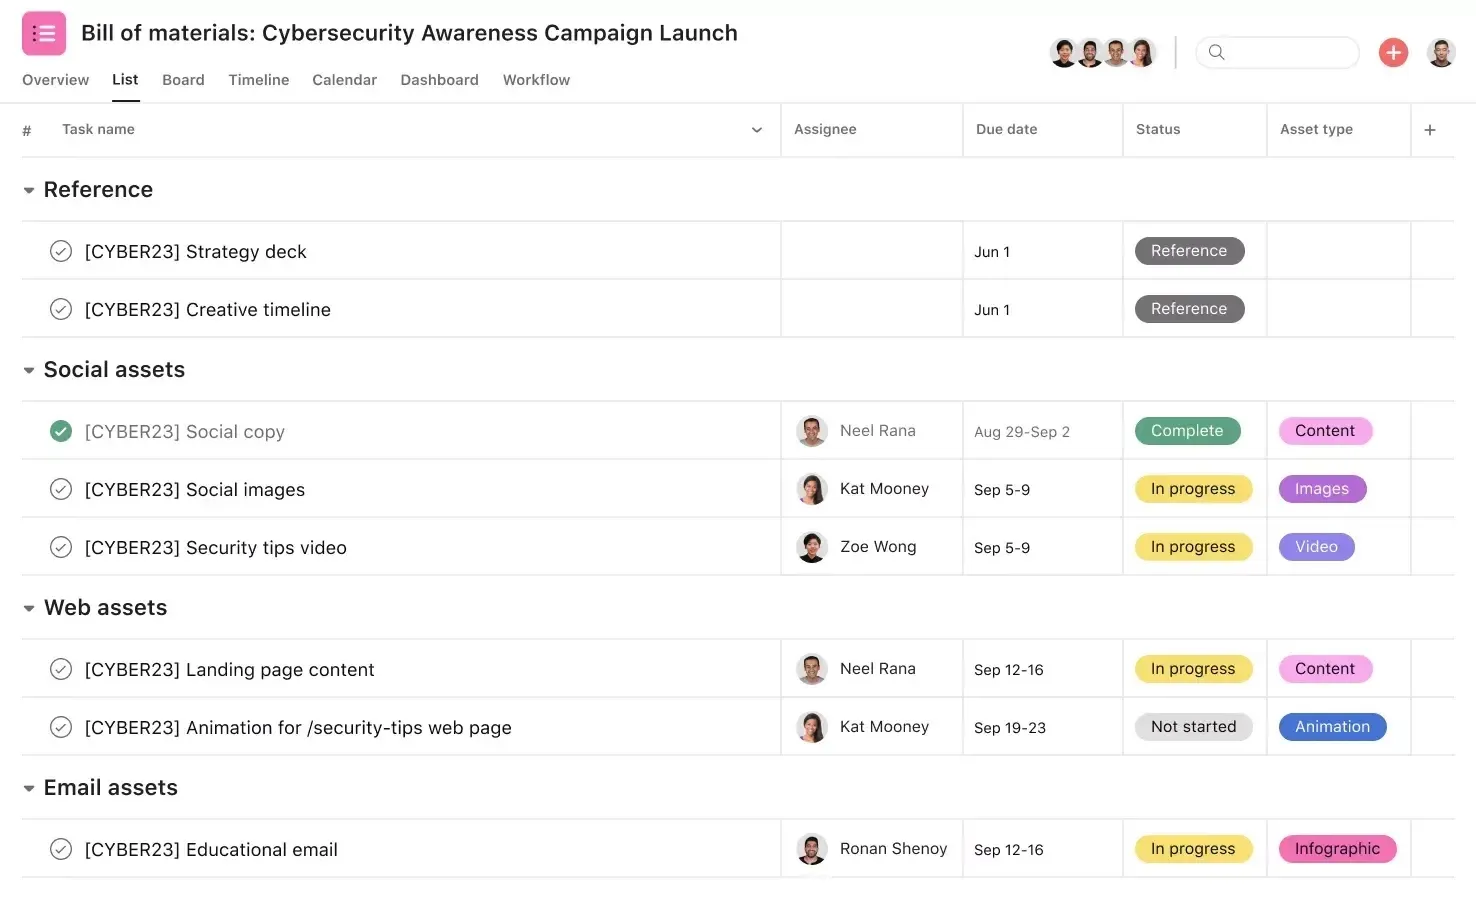Click the pink project list icon

click(44, 33)
